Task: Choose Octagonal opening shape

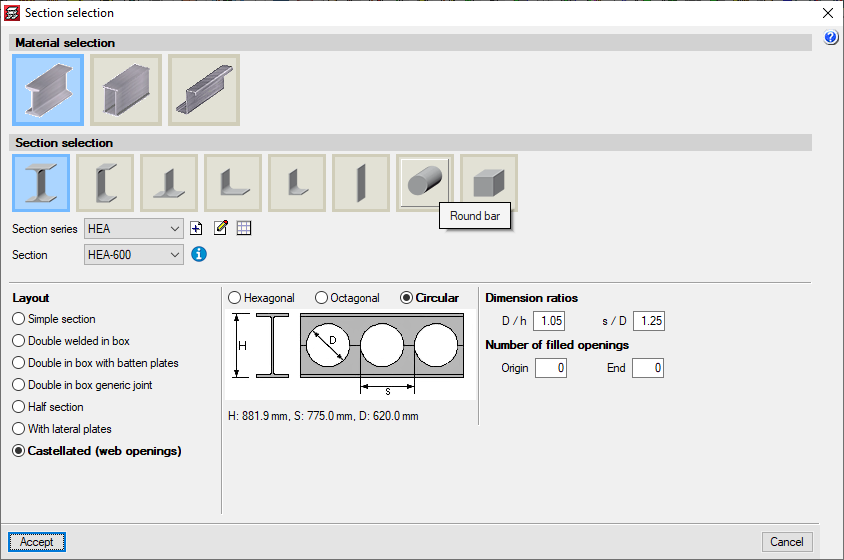Action: [348, 298]
